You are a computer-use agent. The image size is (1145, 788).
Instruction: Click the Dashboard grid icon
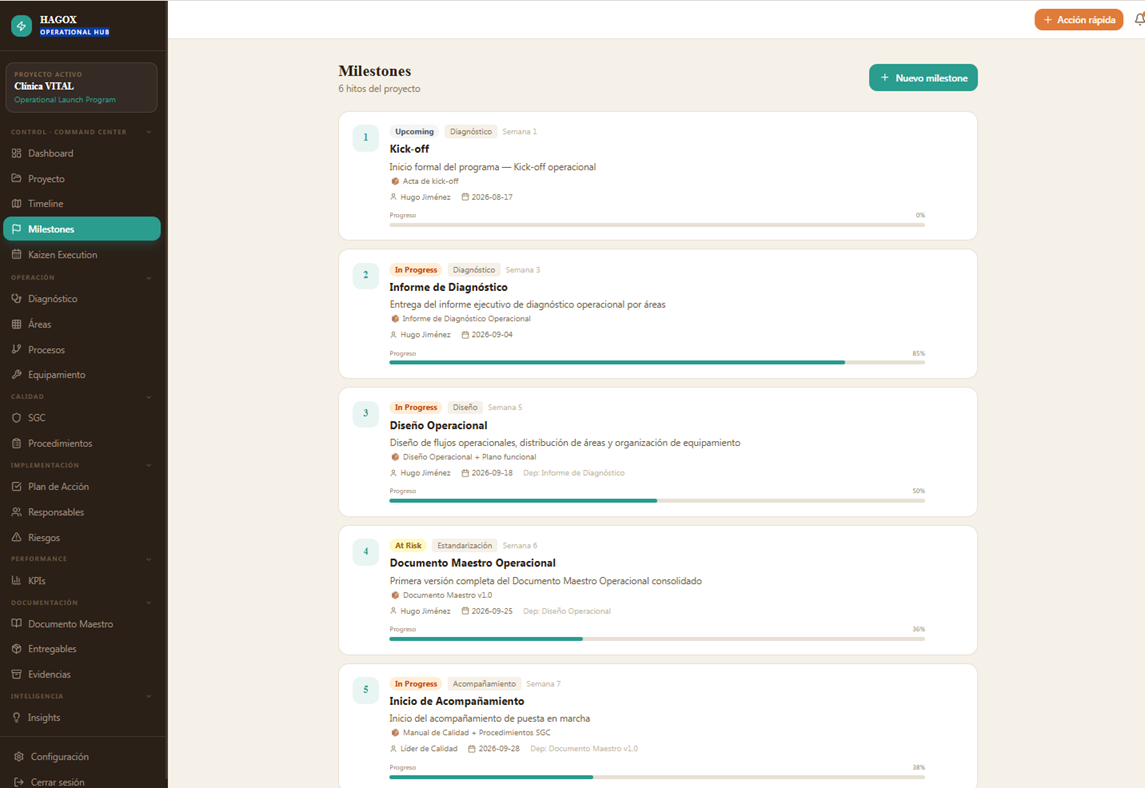[x=17, y=153]
